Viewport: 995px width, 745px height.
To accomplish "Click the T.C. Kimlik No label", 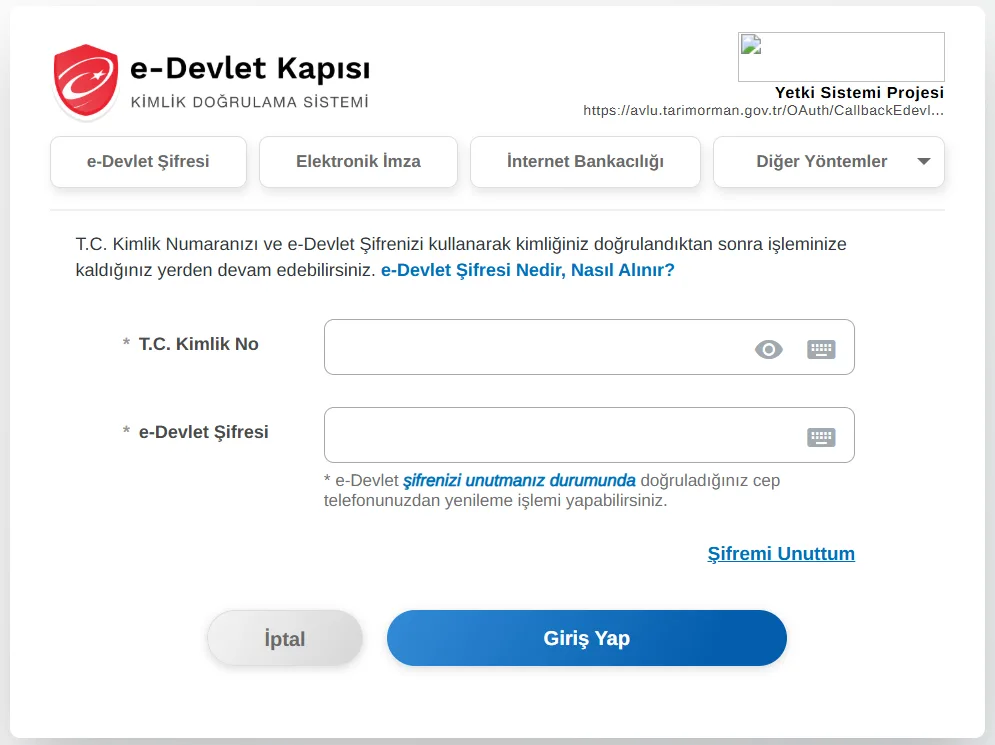I will tap(199, 344).
